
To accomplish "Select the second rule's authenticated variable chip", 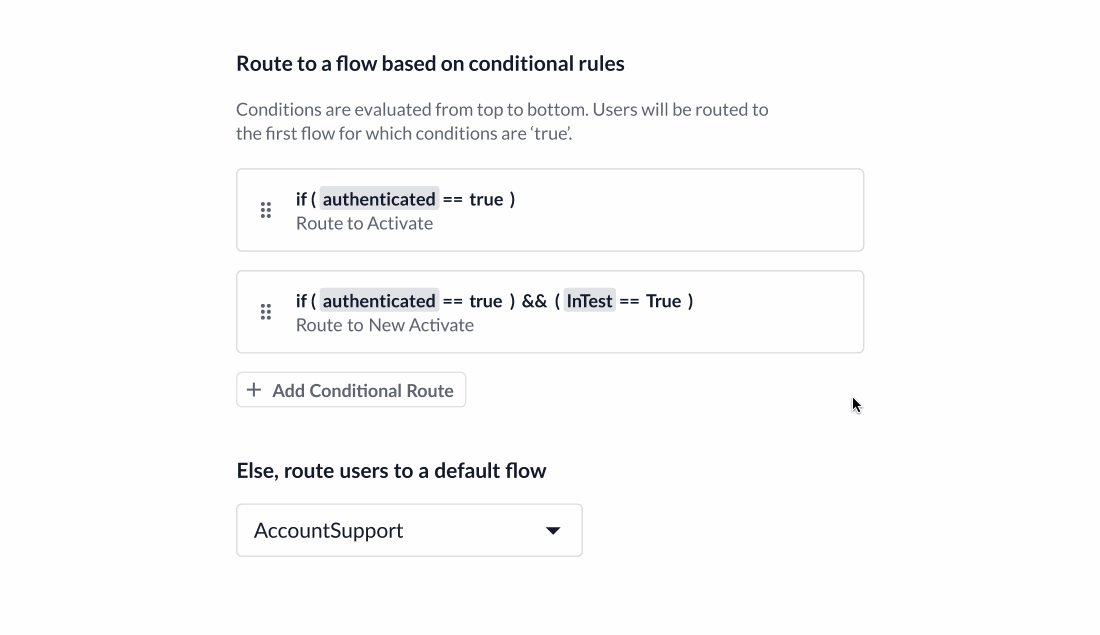I will 379,301.
